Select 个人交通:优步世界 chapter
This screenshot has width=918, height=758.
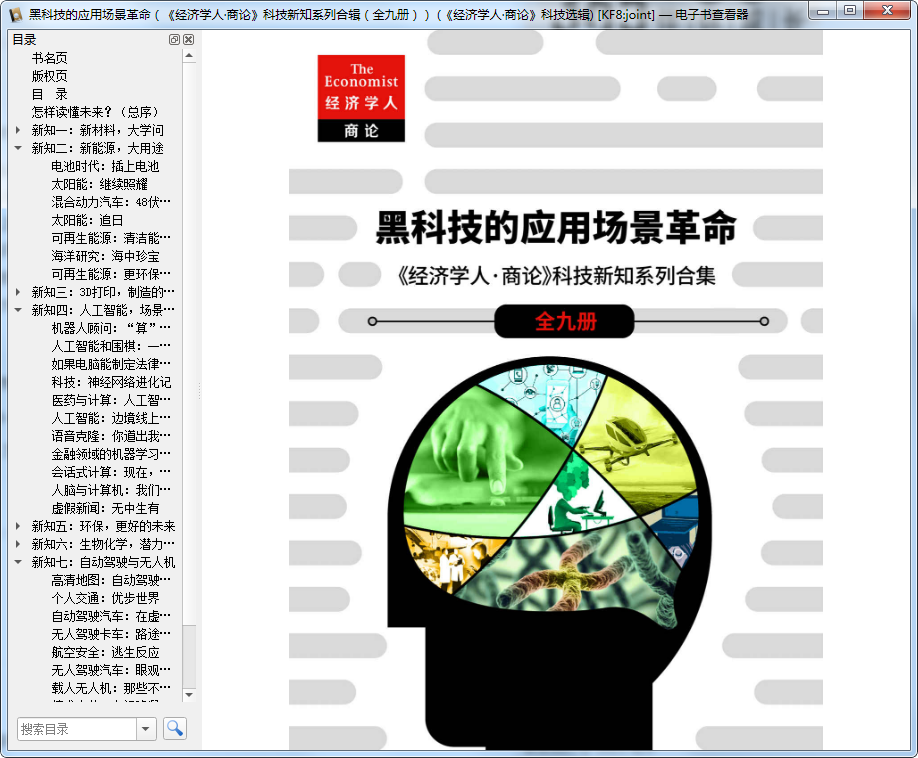click(105, 598)
